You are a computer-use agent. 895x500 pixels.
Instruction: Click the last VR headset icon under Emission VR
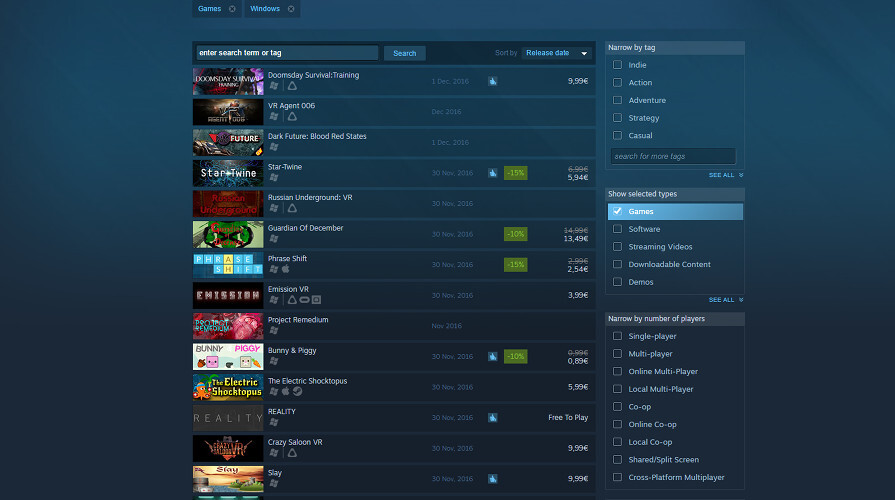coord(316,300)
